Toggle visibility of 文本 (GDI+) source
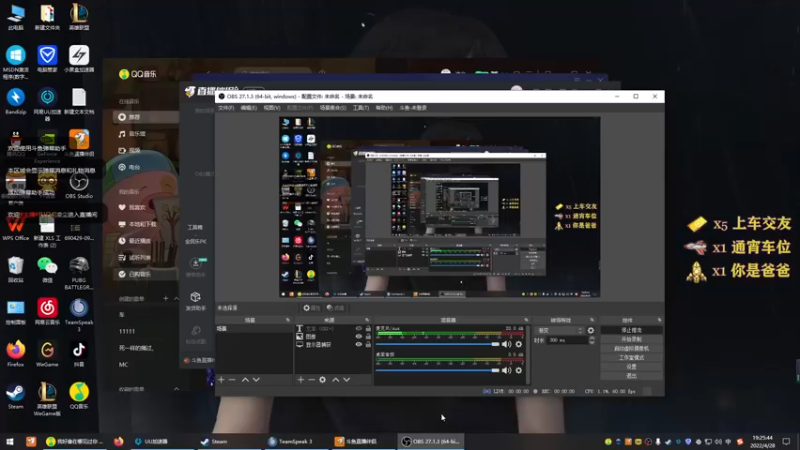The height and width of the screenshot is (450, 800). (359, 329)
